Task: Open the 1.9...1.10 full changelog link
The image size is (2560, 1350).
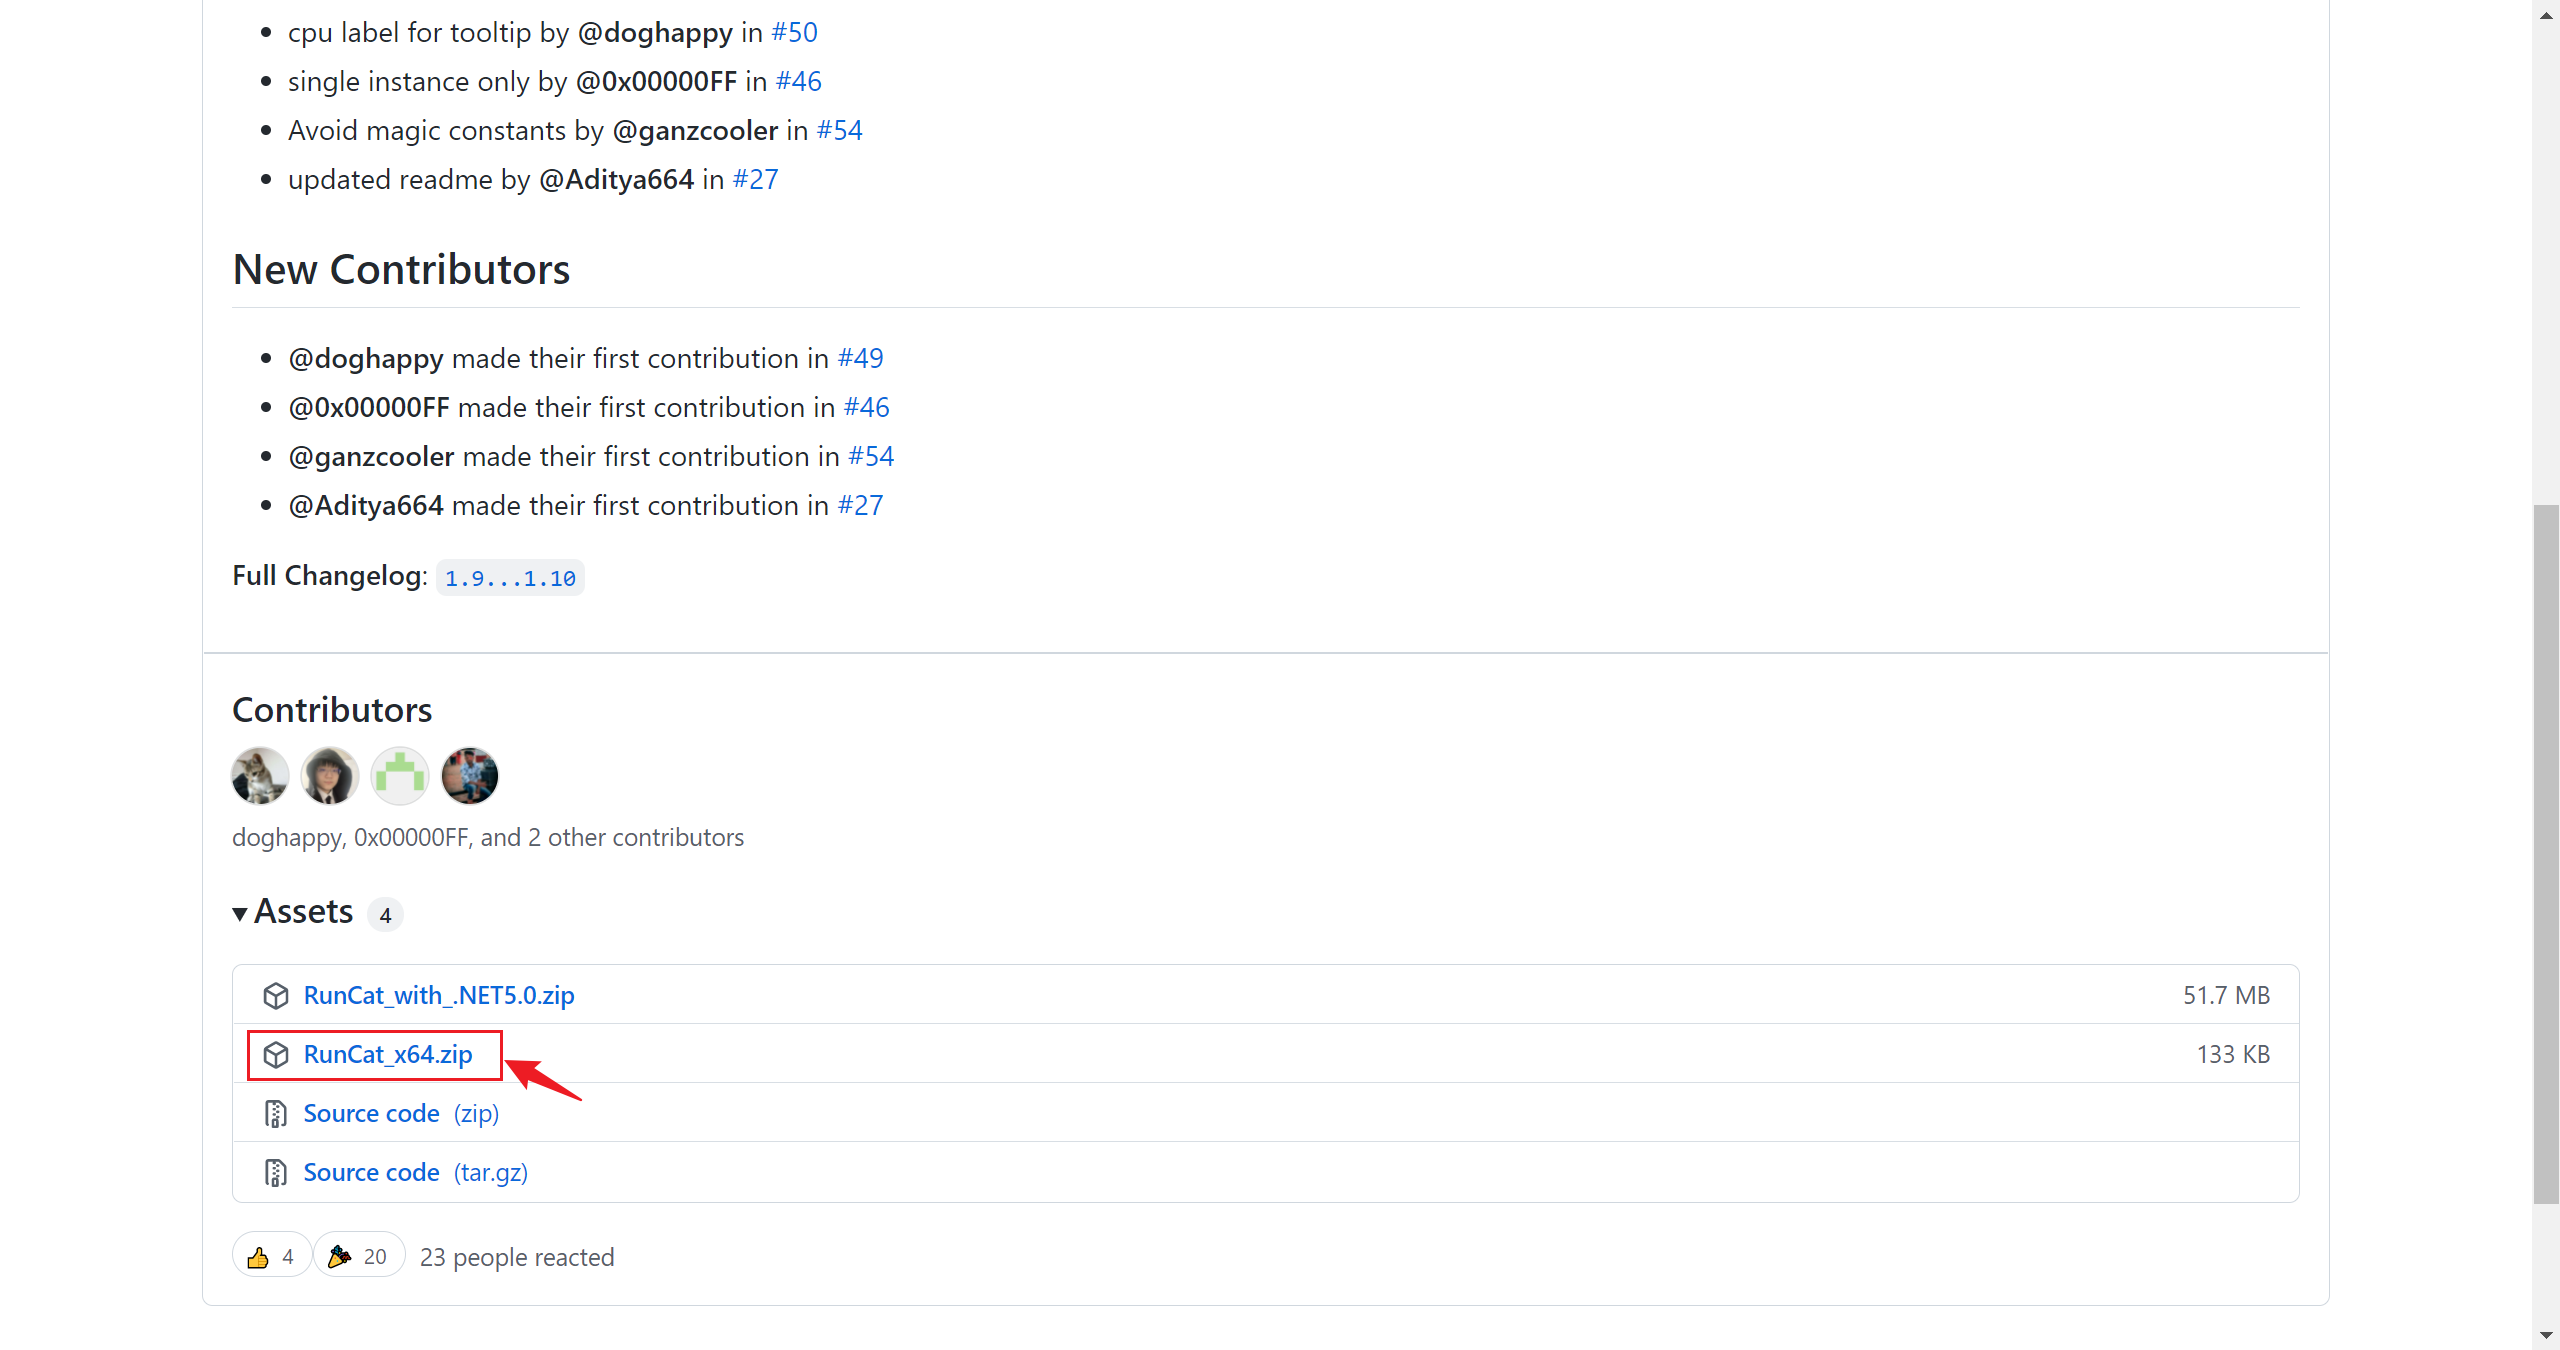Action: click(x=510, y=578)
